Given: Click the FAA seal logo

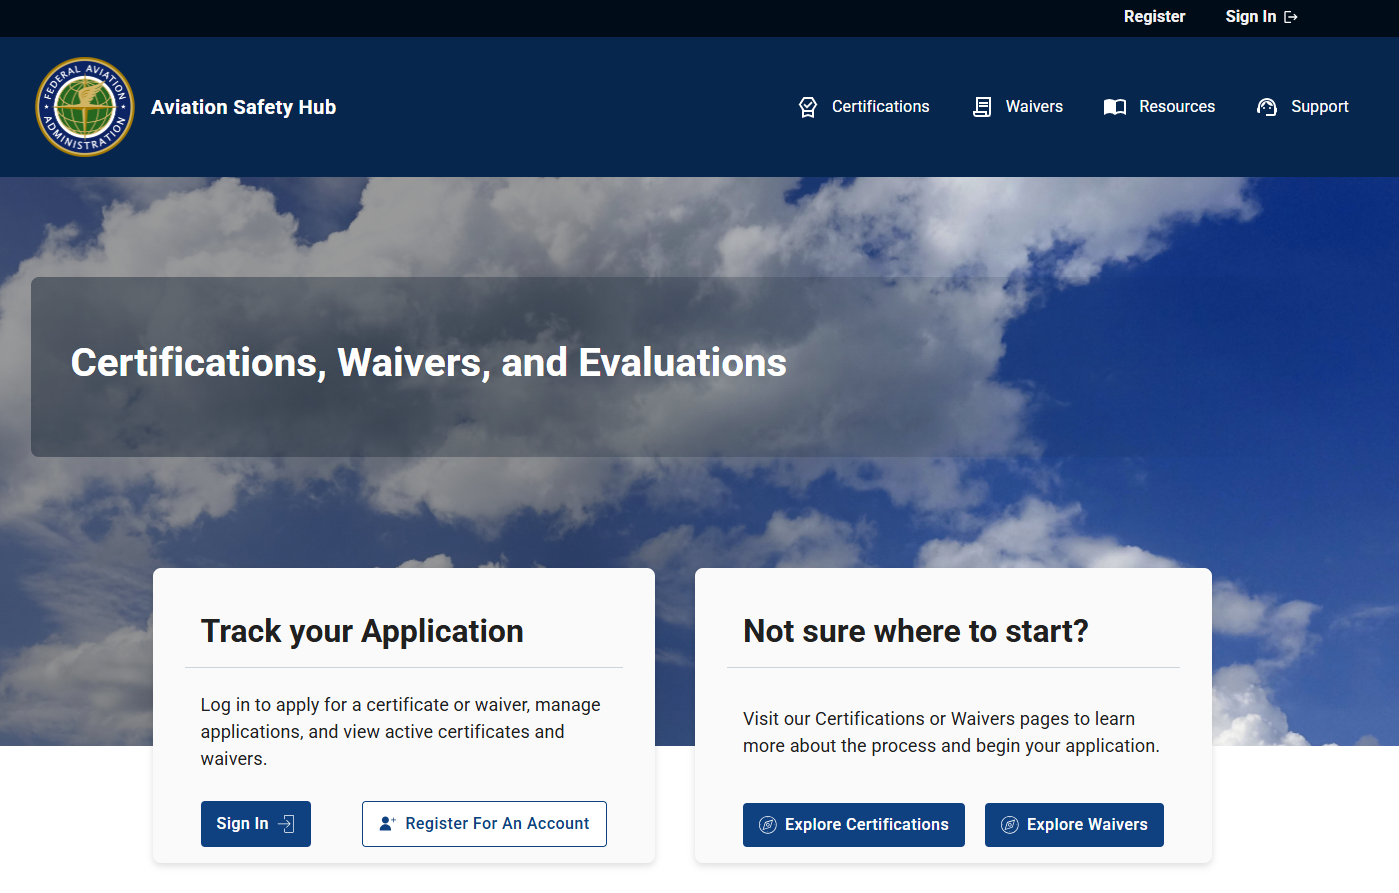Looking at the screenshot, I should (85, 107).
